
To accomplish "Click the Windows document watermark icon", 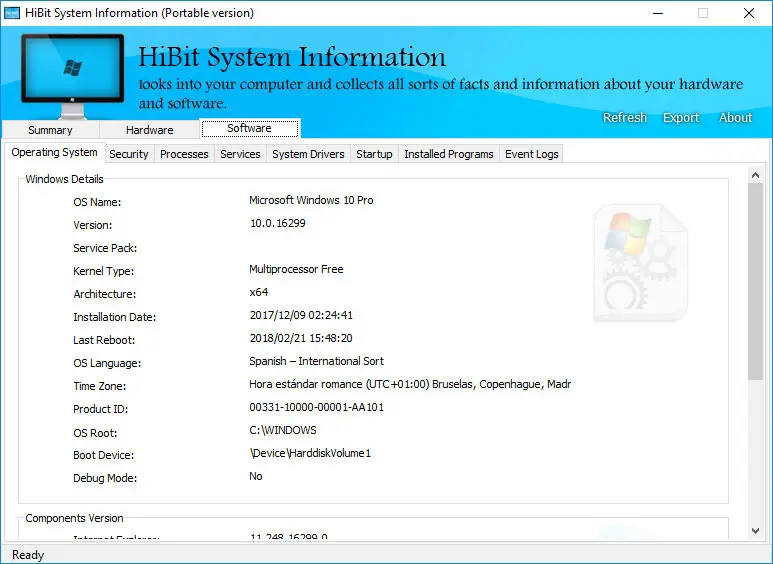I will pos(641,264).
